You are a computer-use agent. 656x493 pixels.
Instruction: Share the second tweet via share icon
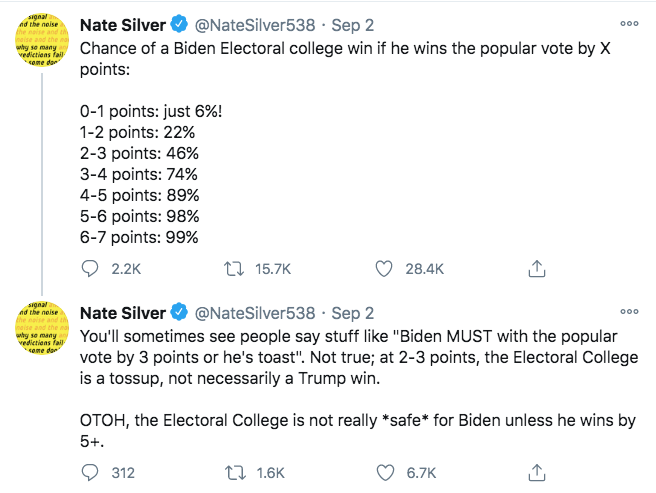(x=537, y=472)
